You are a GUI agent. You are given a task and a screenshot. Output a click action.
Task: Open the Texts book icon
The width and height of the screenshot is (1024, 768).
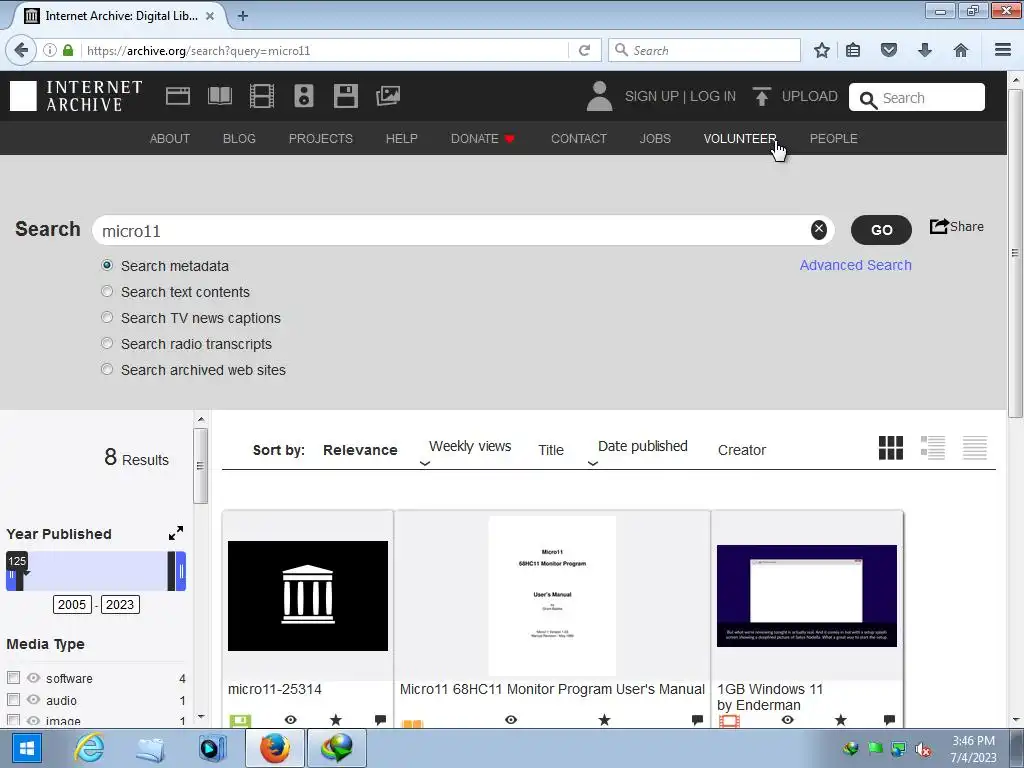tap(219, 96)
